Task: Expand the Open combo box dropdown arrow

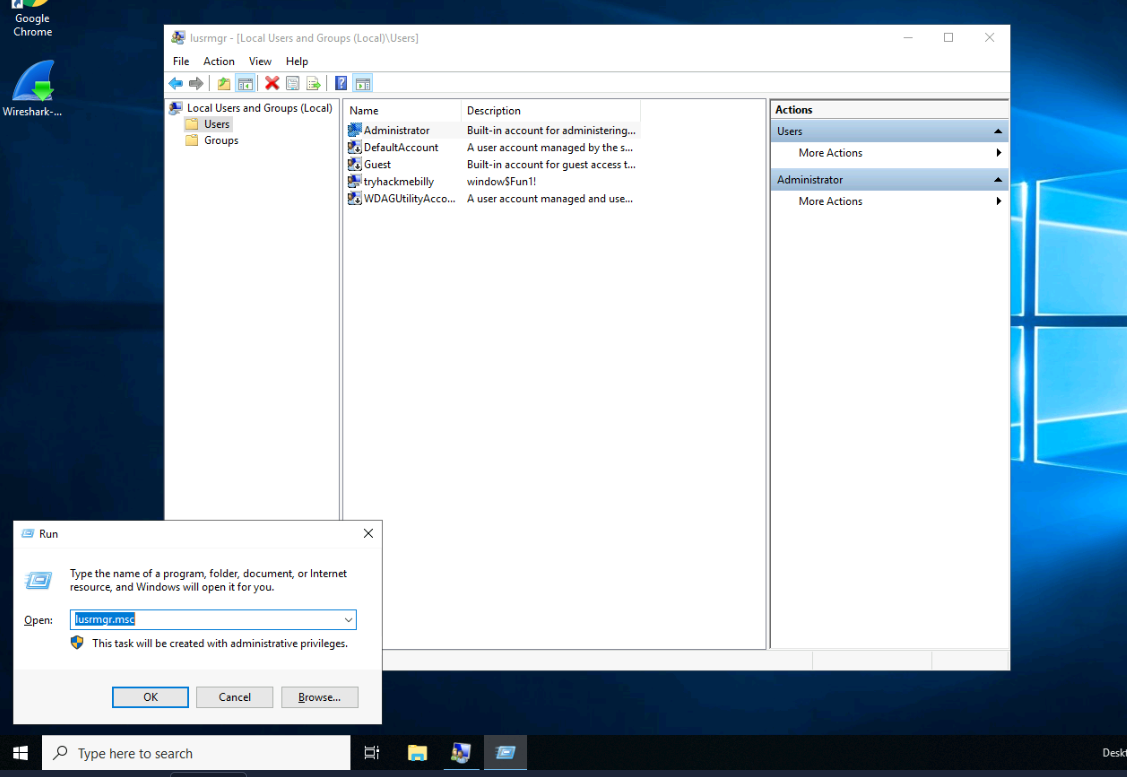Action: click(348, 620)
